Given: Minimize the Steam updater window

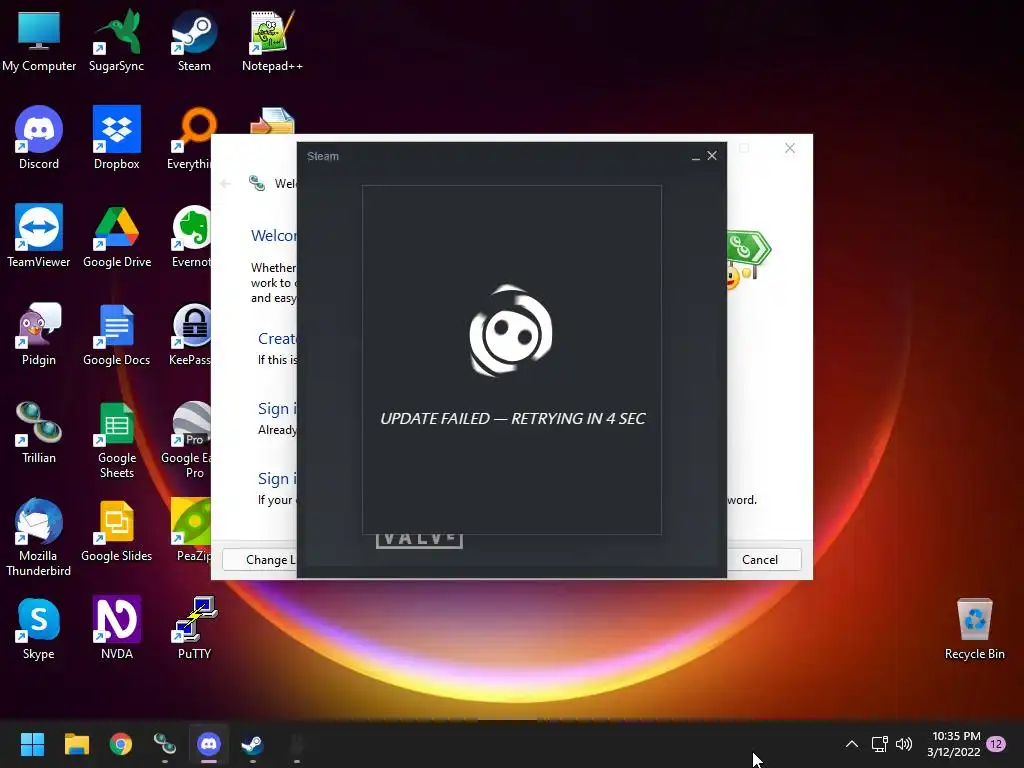Looking at the screenshot, I should tap(696, 156).
